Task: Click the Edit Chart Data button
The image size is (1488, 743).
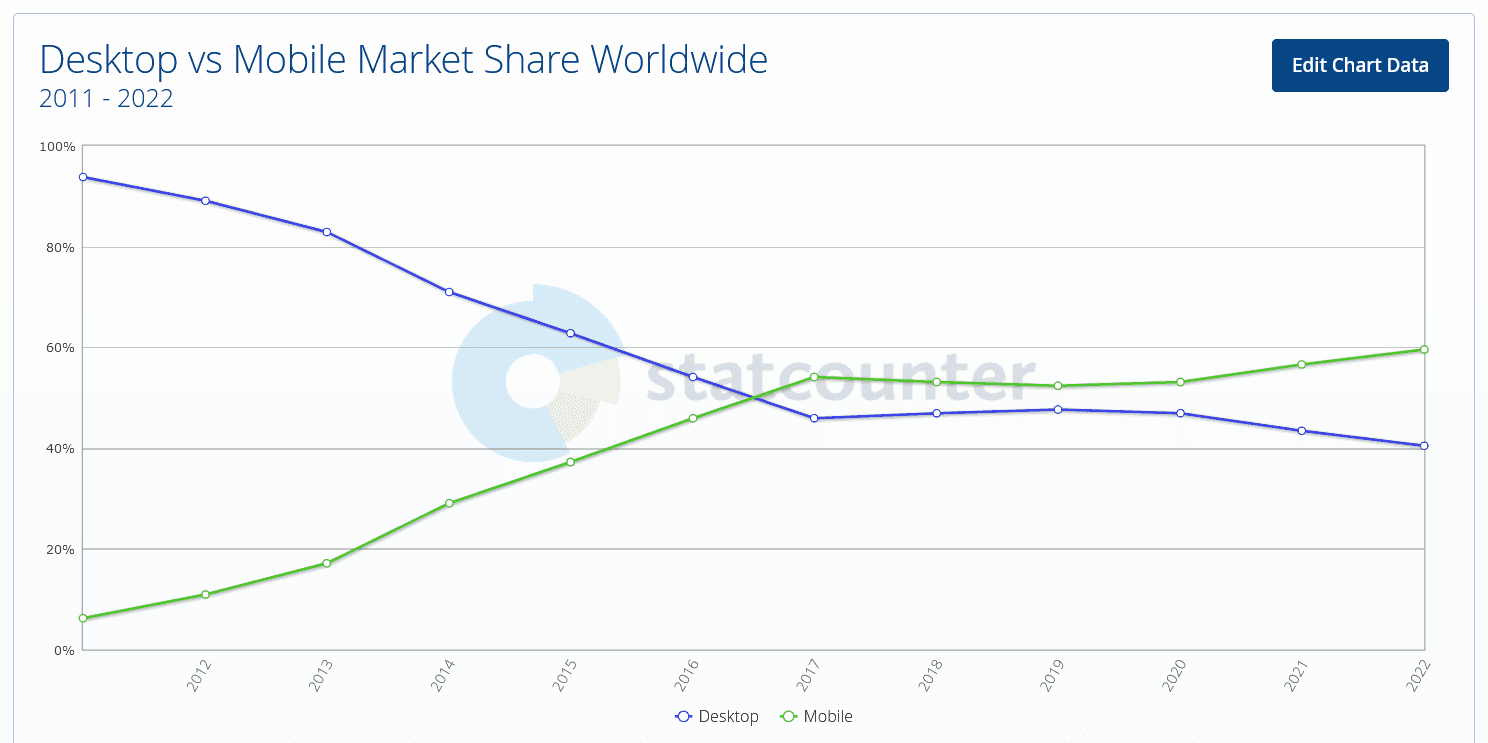Action: pos(1359,66)
